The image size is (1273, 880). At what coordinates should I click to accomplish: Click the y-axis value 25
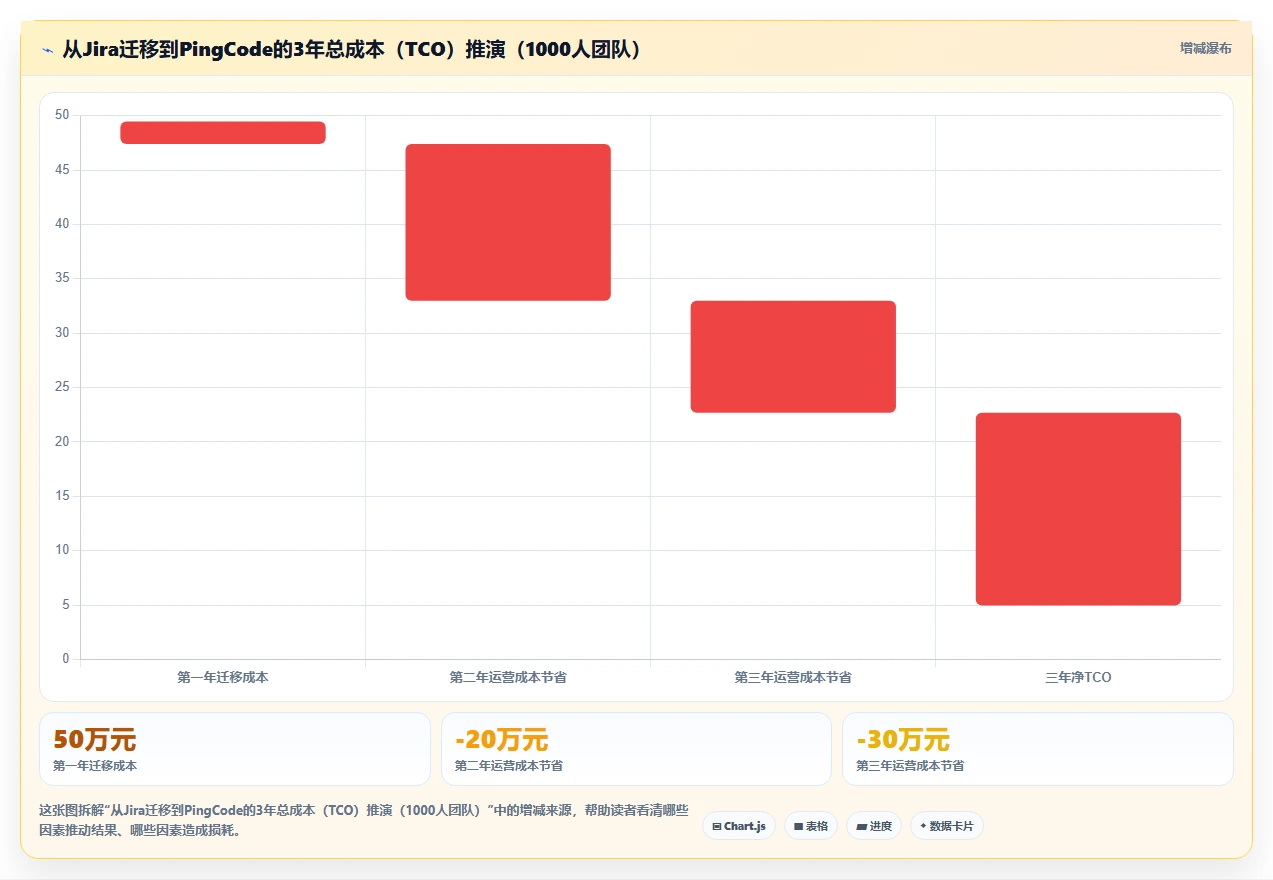62,387
